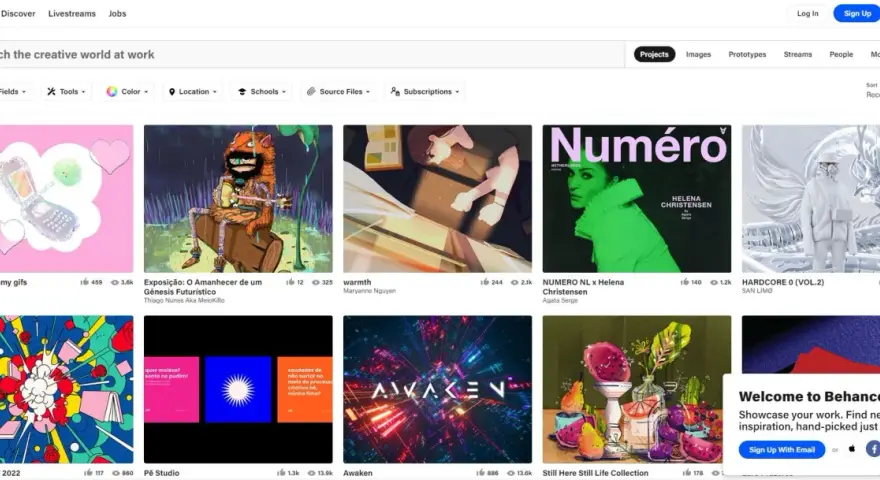Click the NUMERO NL x Helena Christensen title
Viewport: 880px width, 480px height.
click(583, 287)
